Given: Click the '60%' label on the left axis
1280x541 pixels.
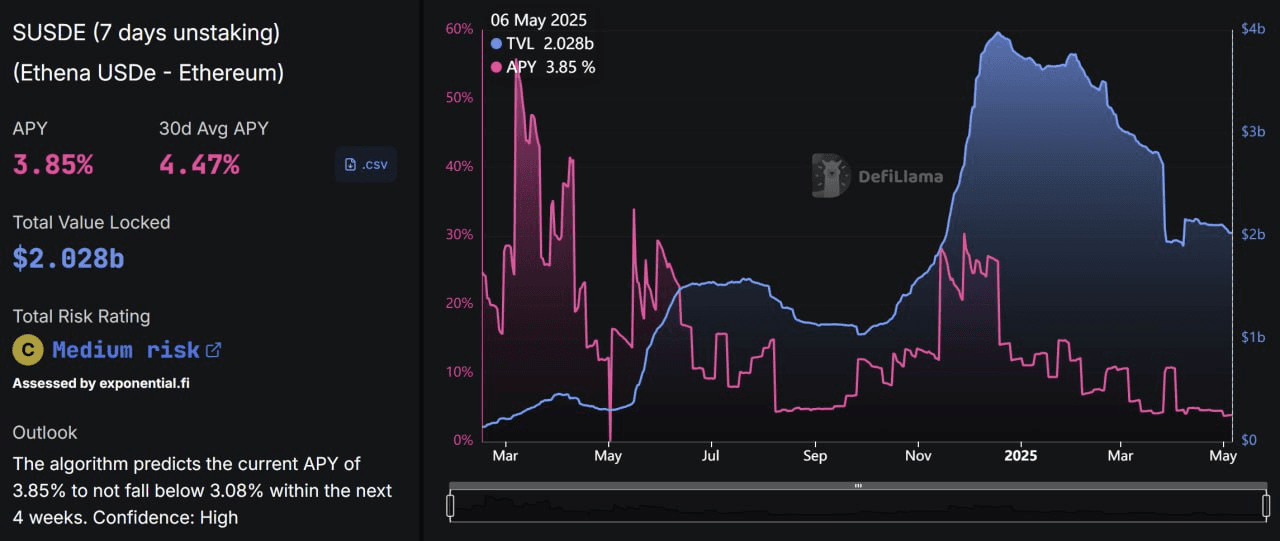Looking at the screenshot, I should click(x=459, y=28).
